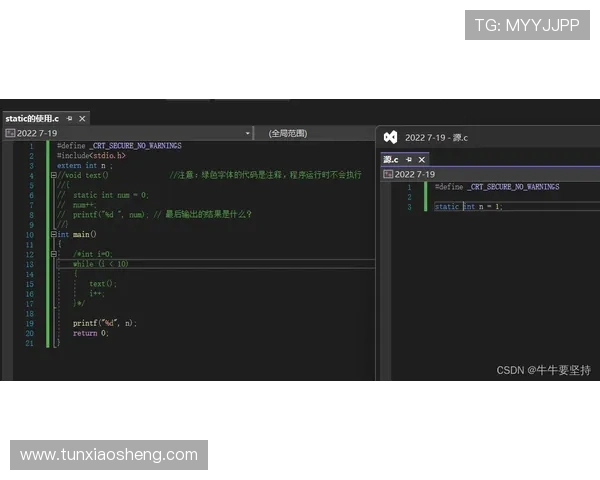Screen dimensions: 600x480
Task: Click the TG: MYYJJPP label
Action: click(527, 25)
